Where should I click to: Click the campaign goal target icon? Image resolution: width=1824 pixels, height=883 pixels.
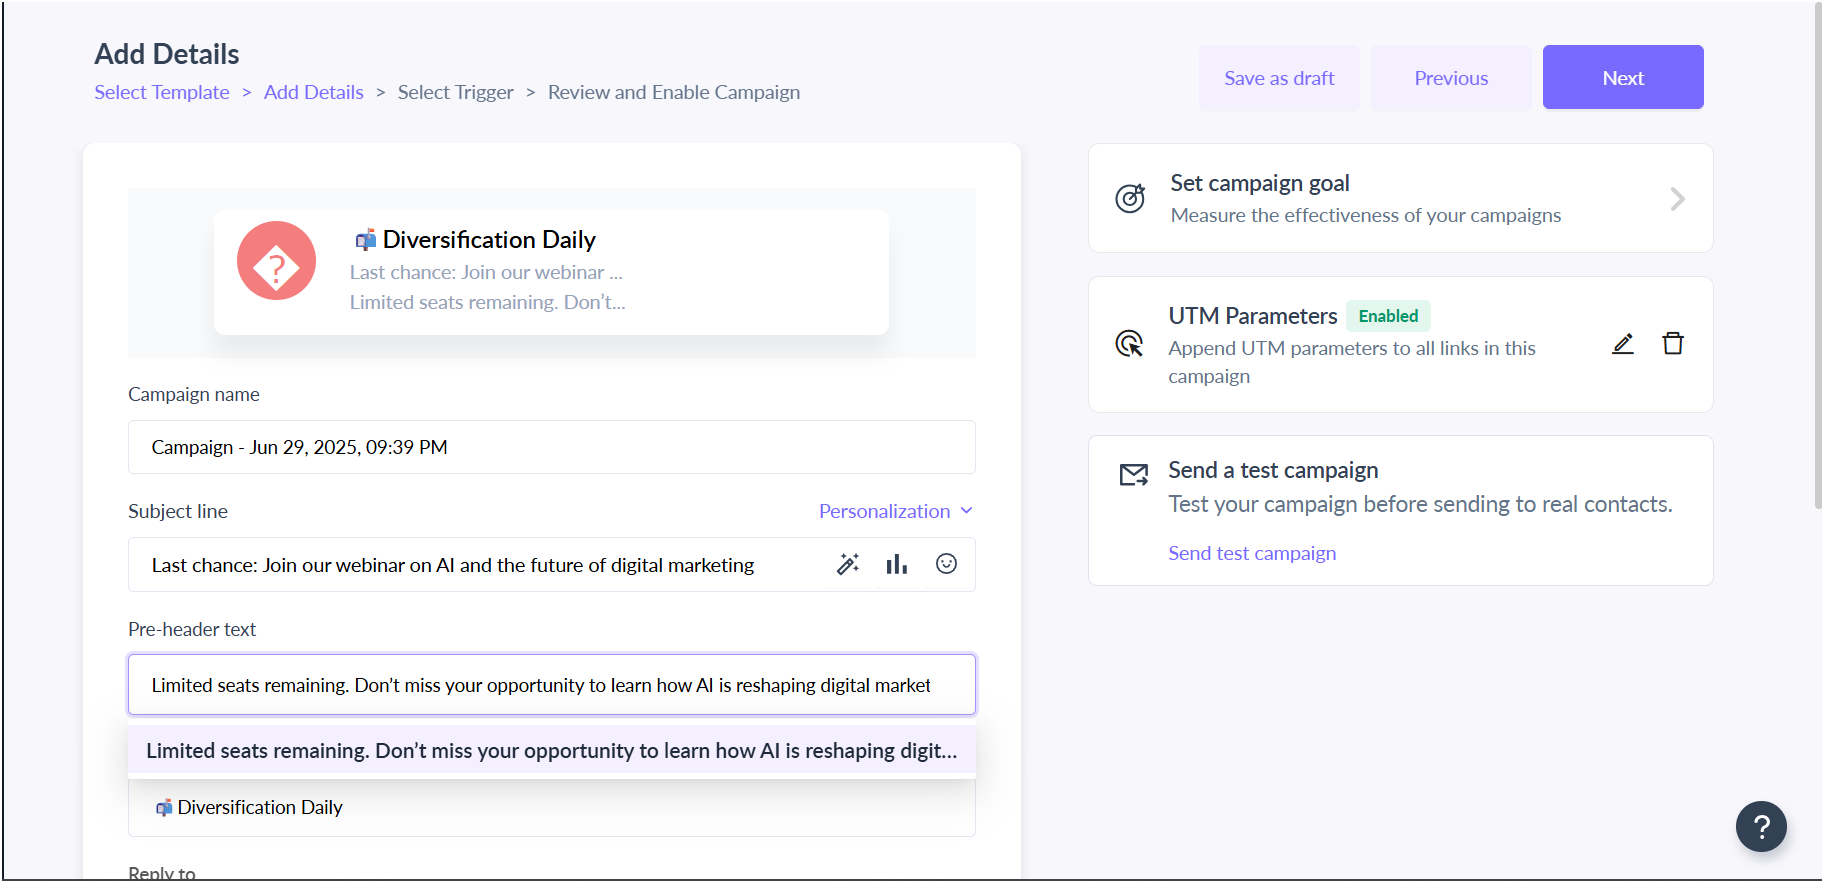click(1130, 198)
